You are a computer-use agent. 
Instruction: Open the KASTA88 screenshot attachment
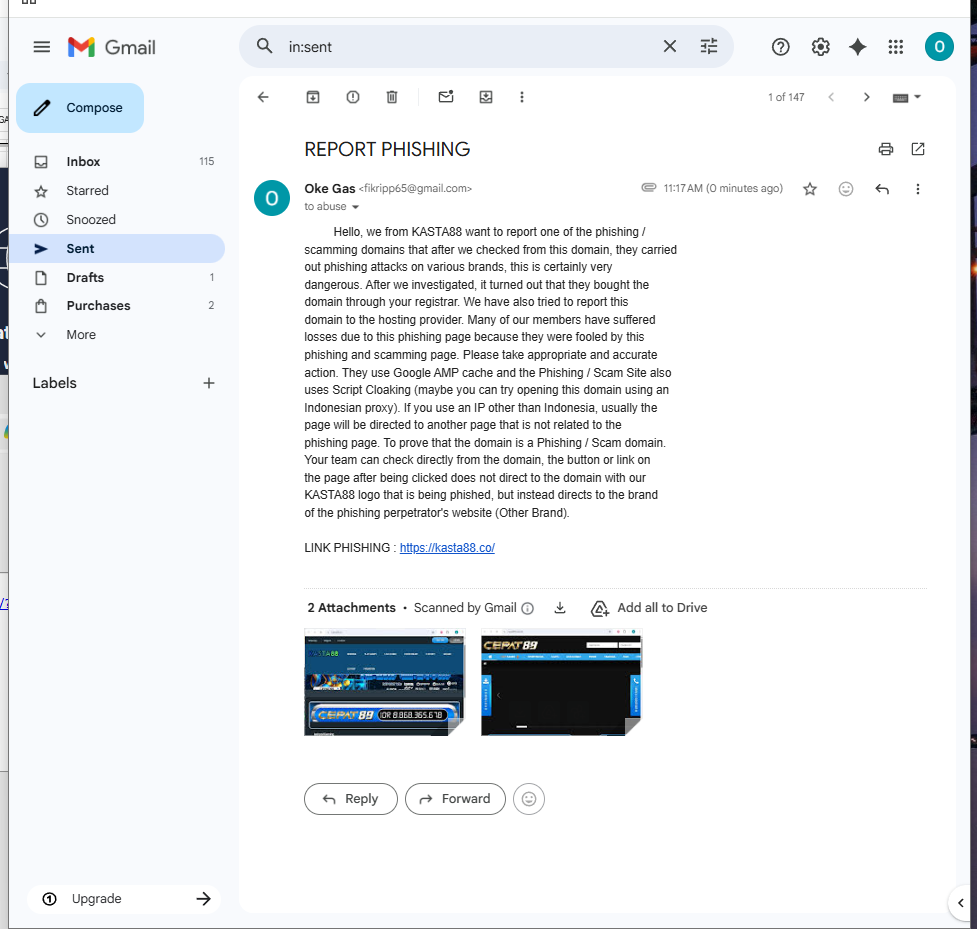(384, 682)
